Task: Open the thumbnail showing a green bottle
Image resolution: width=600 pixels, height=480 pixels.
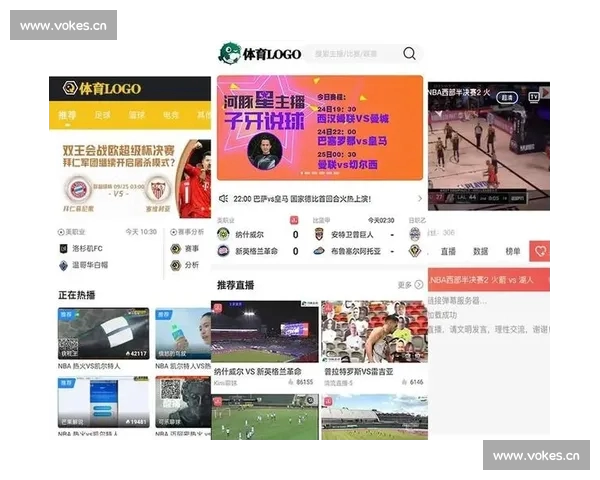Action: coord(183,333)
